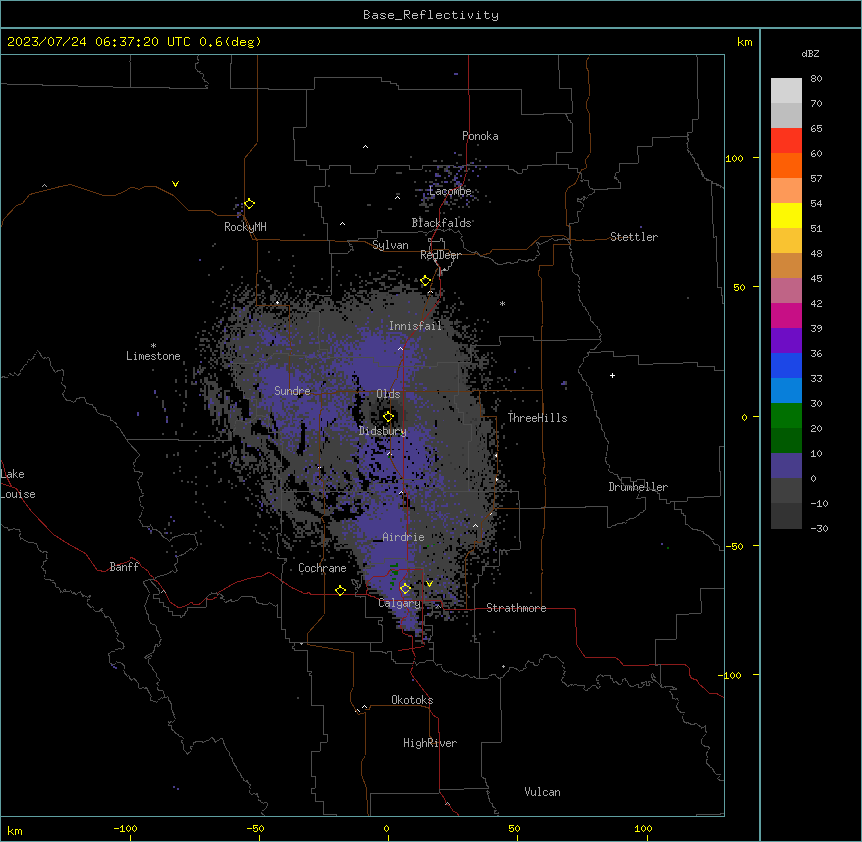Select the bright green 20-30 dBZ swatch

(x=786, y=416)
